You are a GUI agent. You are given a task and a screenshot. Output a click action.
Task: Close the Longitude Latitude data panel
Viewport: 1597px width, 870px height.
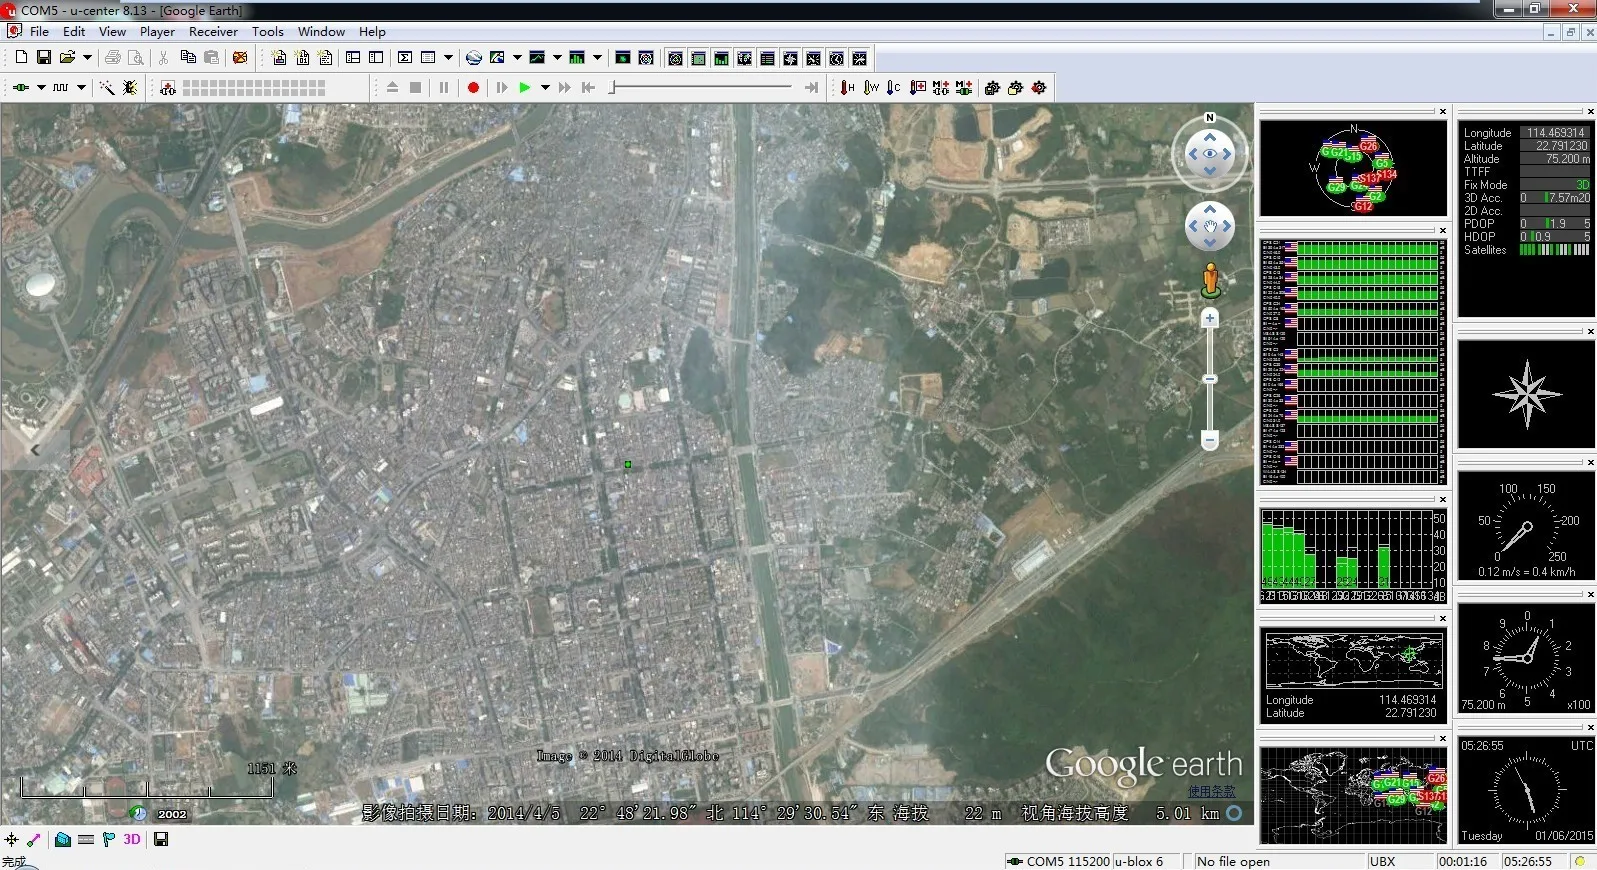point(1591,111)
